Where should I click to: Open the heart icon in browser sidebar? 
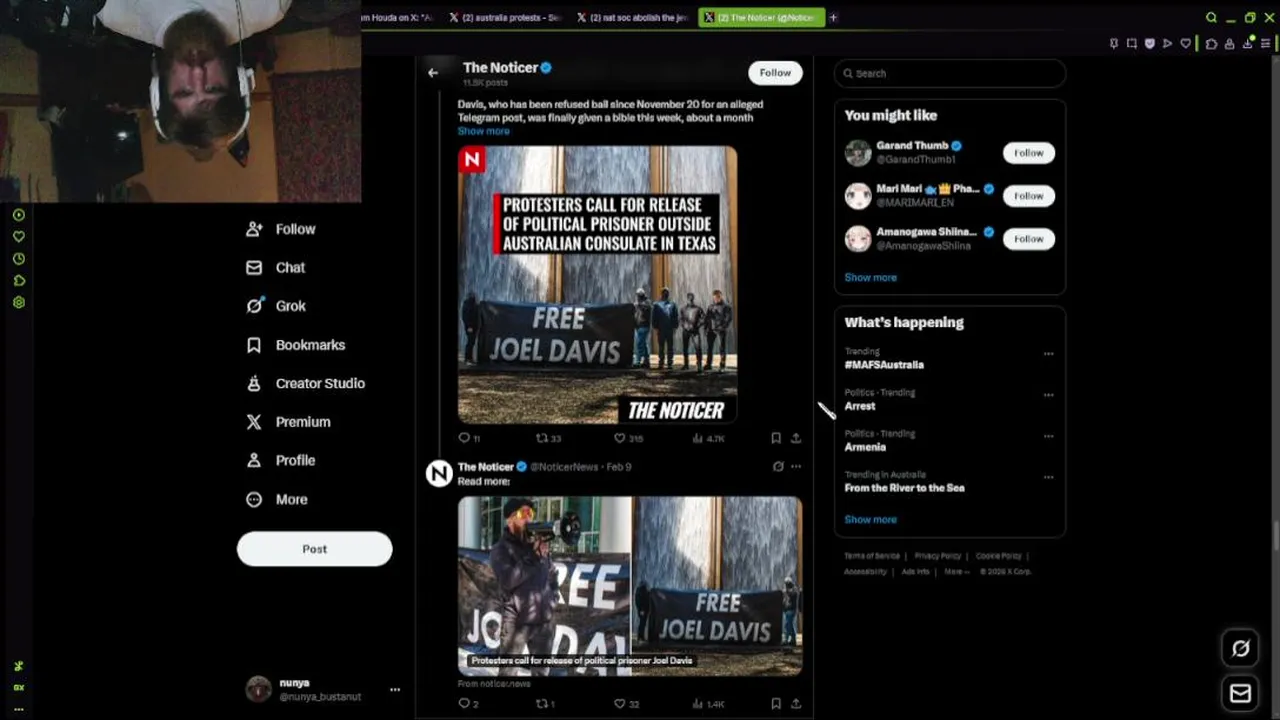click(x=19, y=237)
